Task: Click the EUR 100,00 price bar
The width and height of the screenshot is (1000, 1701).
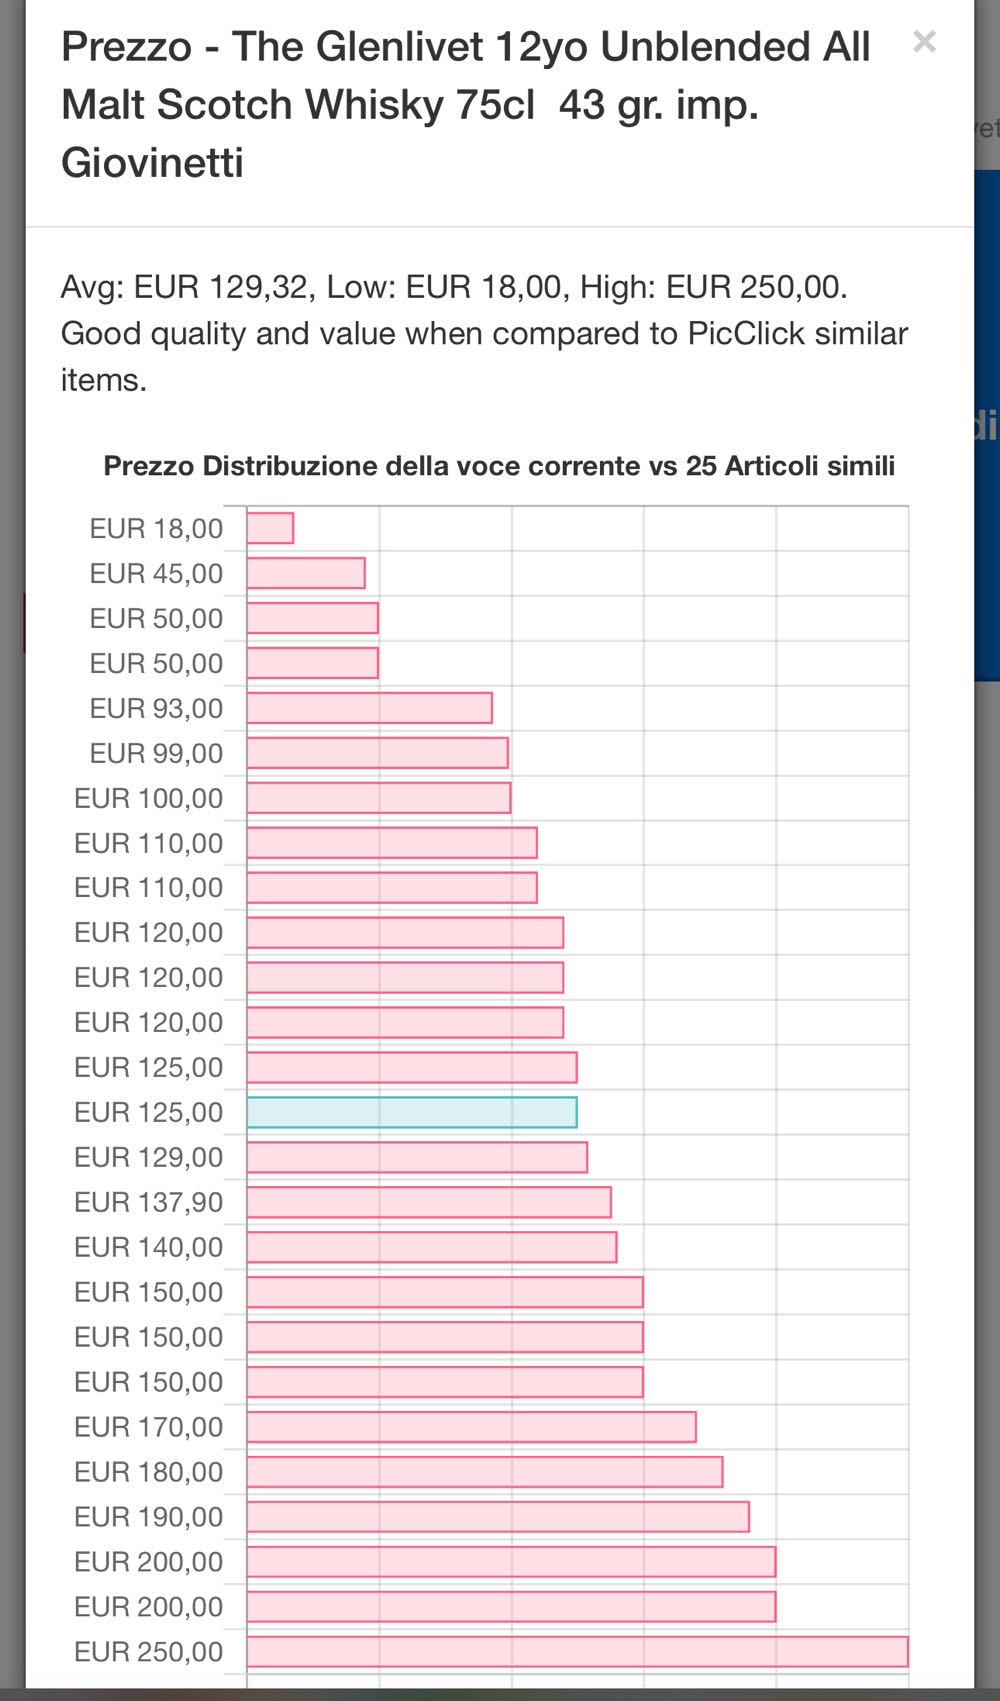Action: pyautogui.click(x=378, y=798)
